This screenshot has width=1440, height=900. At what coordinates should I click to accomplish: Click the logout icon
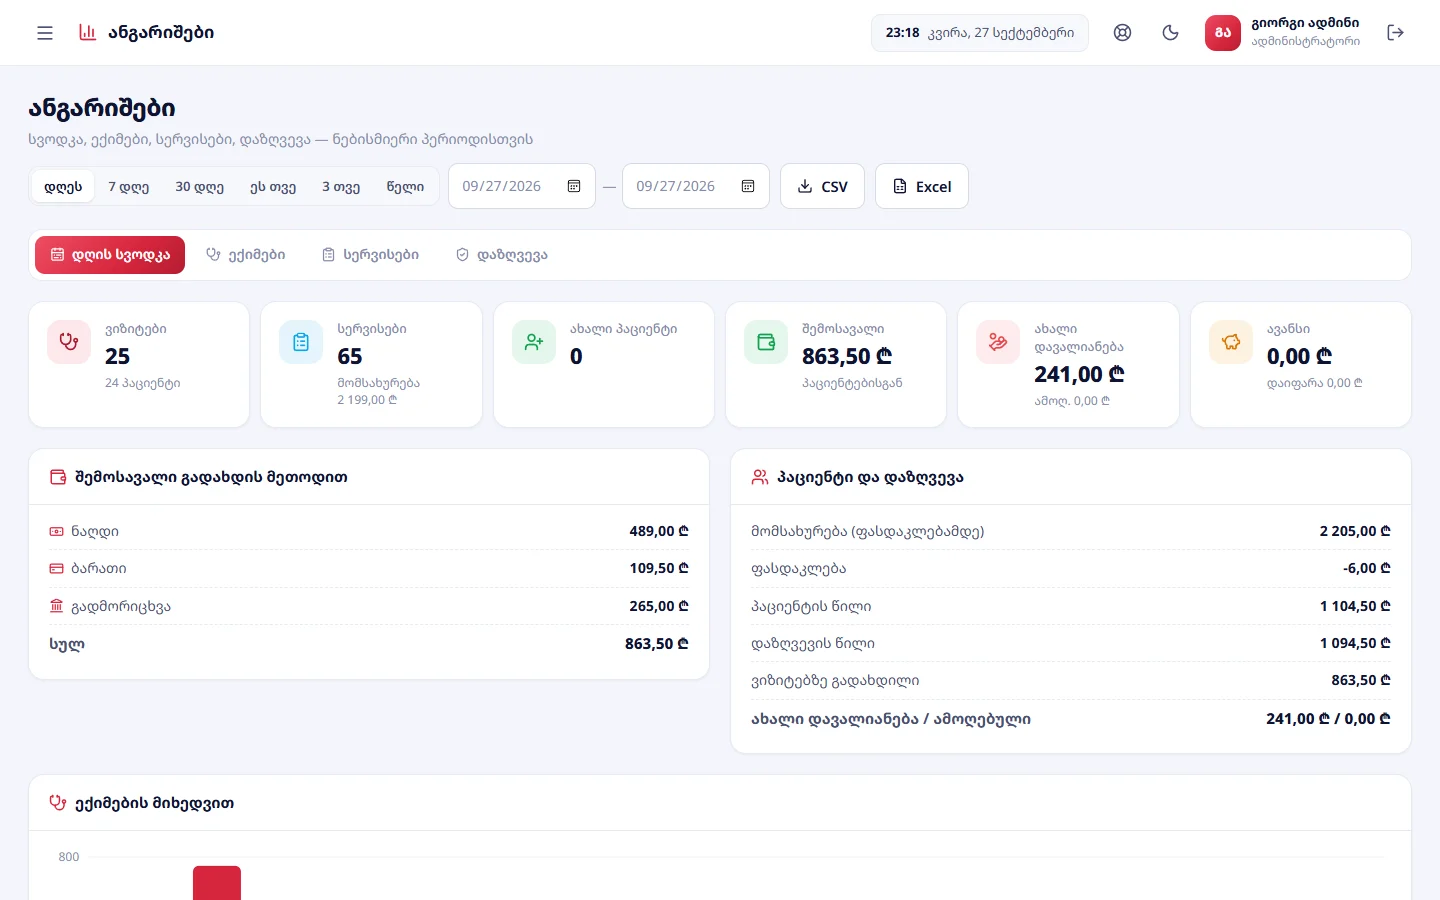pos(1396,33)
